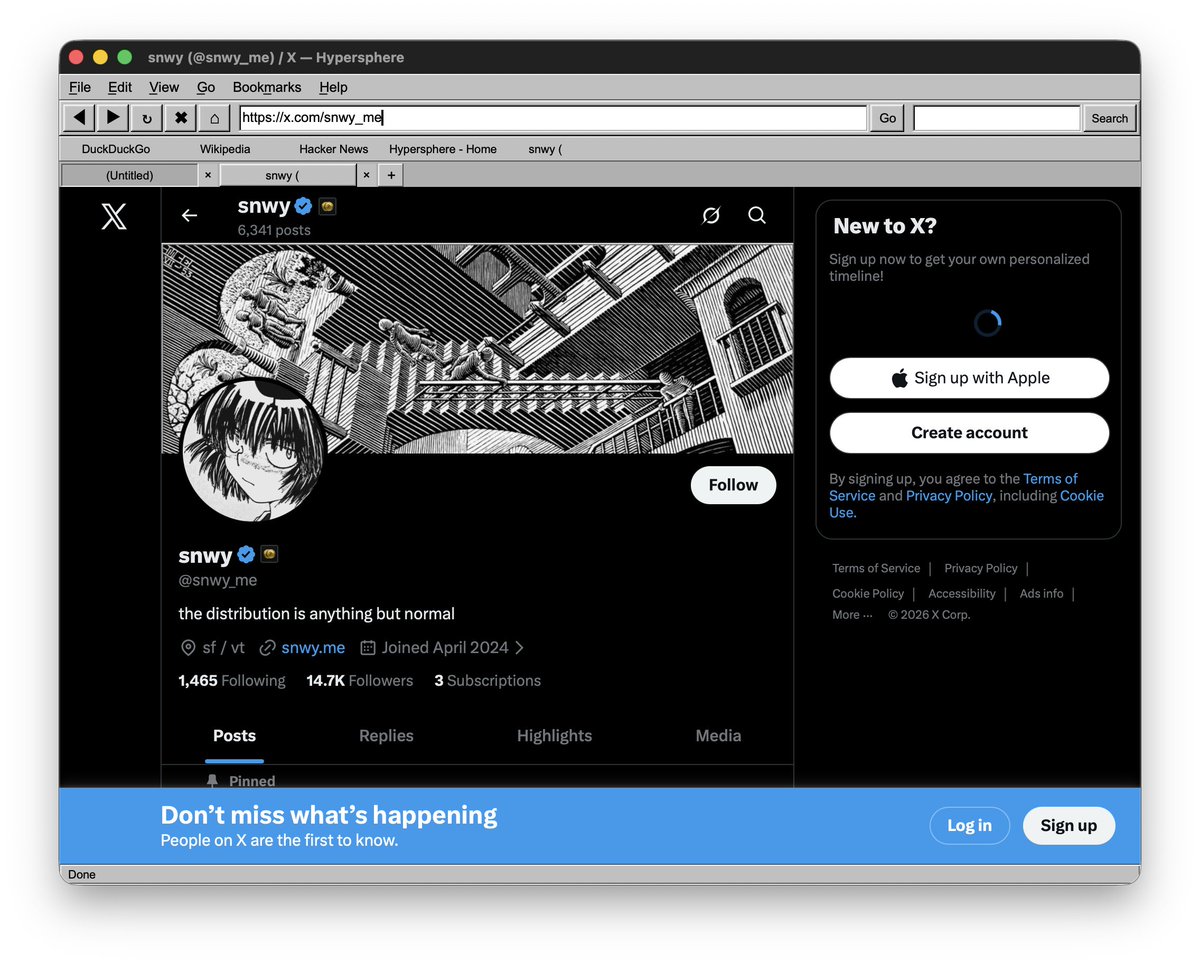The width and height of the screenshot is (1200, 963).
Task: Select the snwy browser tab
Action: [288, 175]
